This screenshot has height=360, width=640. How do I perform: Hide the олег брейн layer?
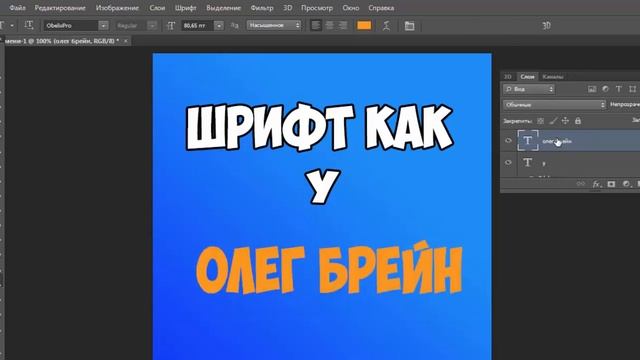[508, 141]
